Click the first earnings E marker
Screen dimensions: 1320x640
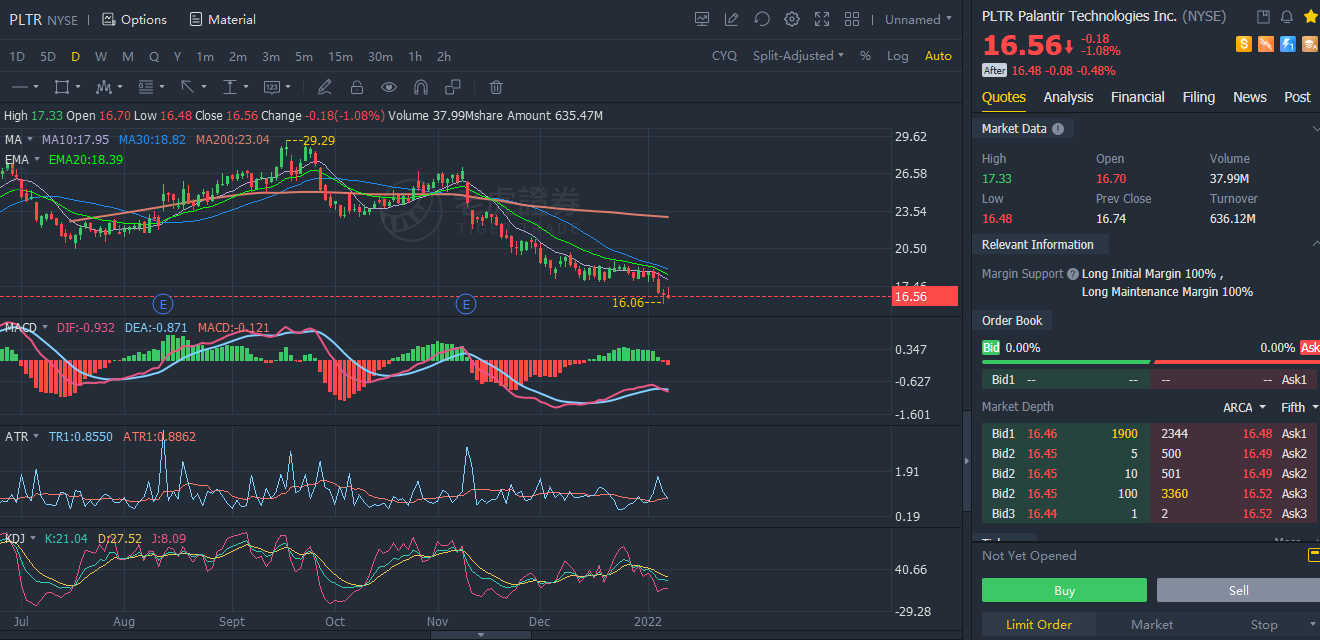[163, 302]
